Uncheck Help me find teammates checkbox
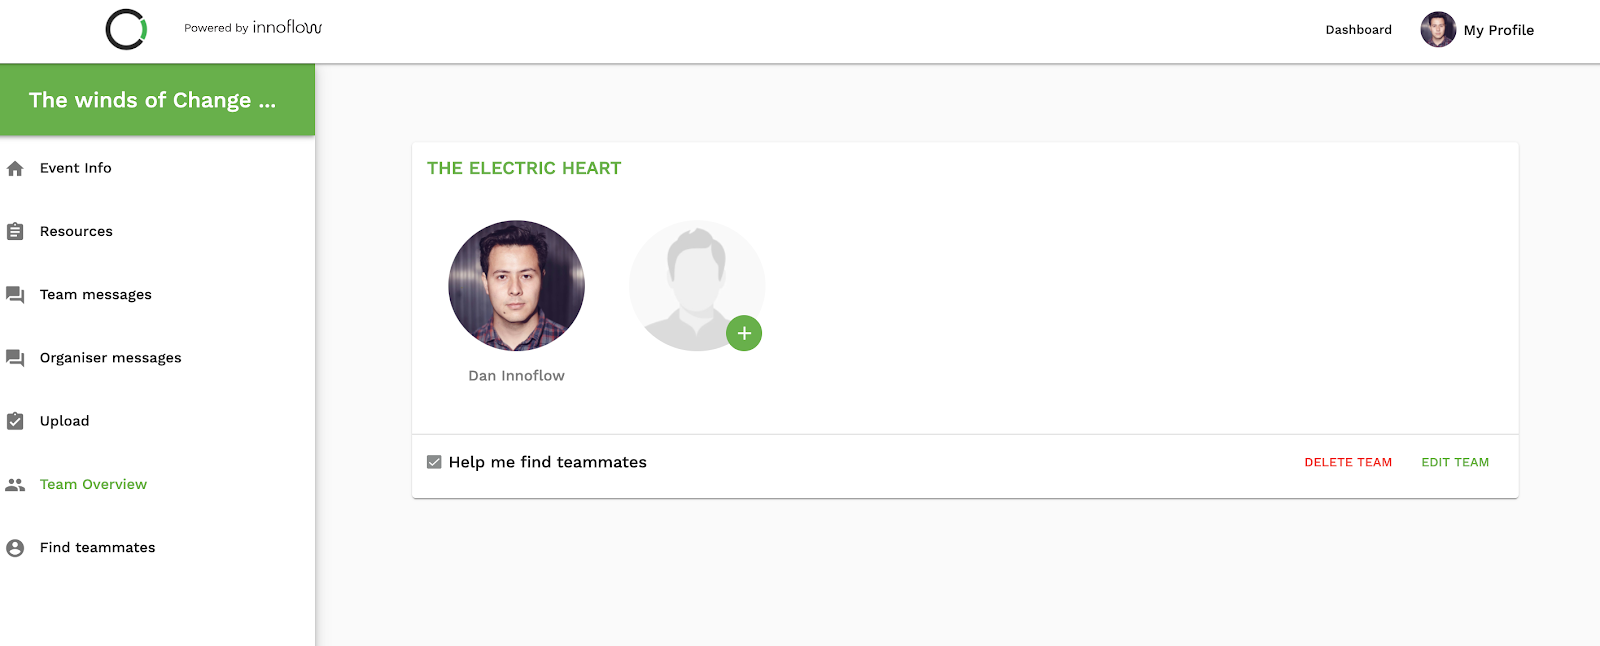The image size is (1600, 646). (434, 462)
